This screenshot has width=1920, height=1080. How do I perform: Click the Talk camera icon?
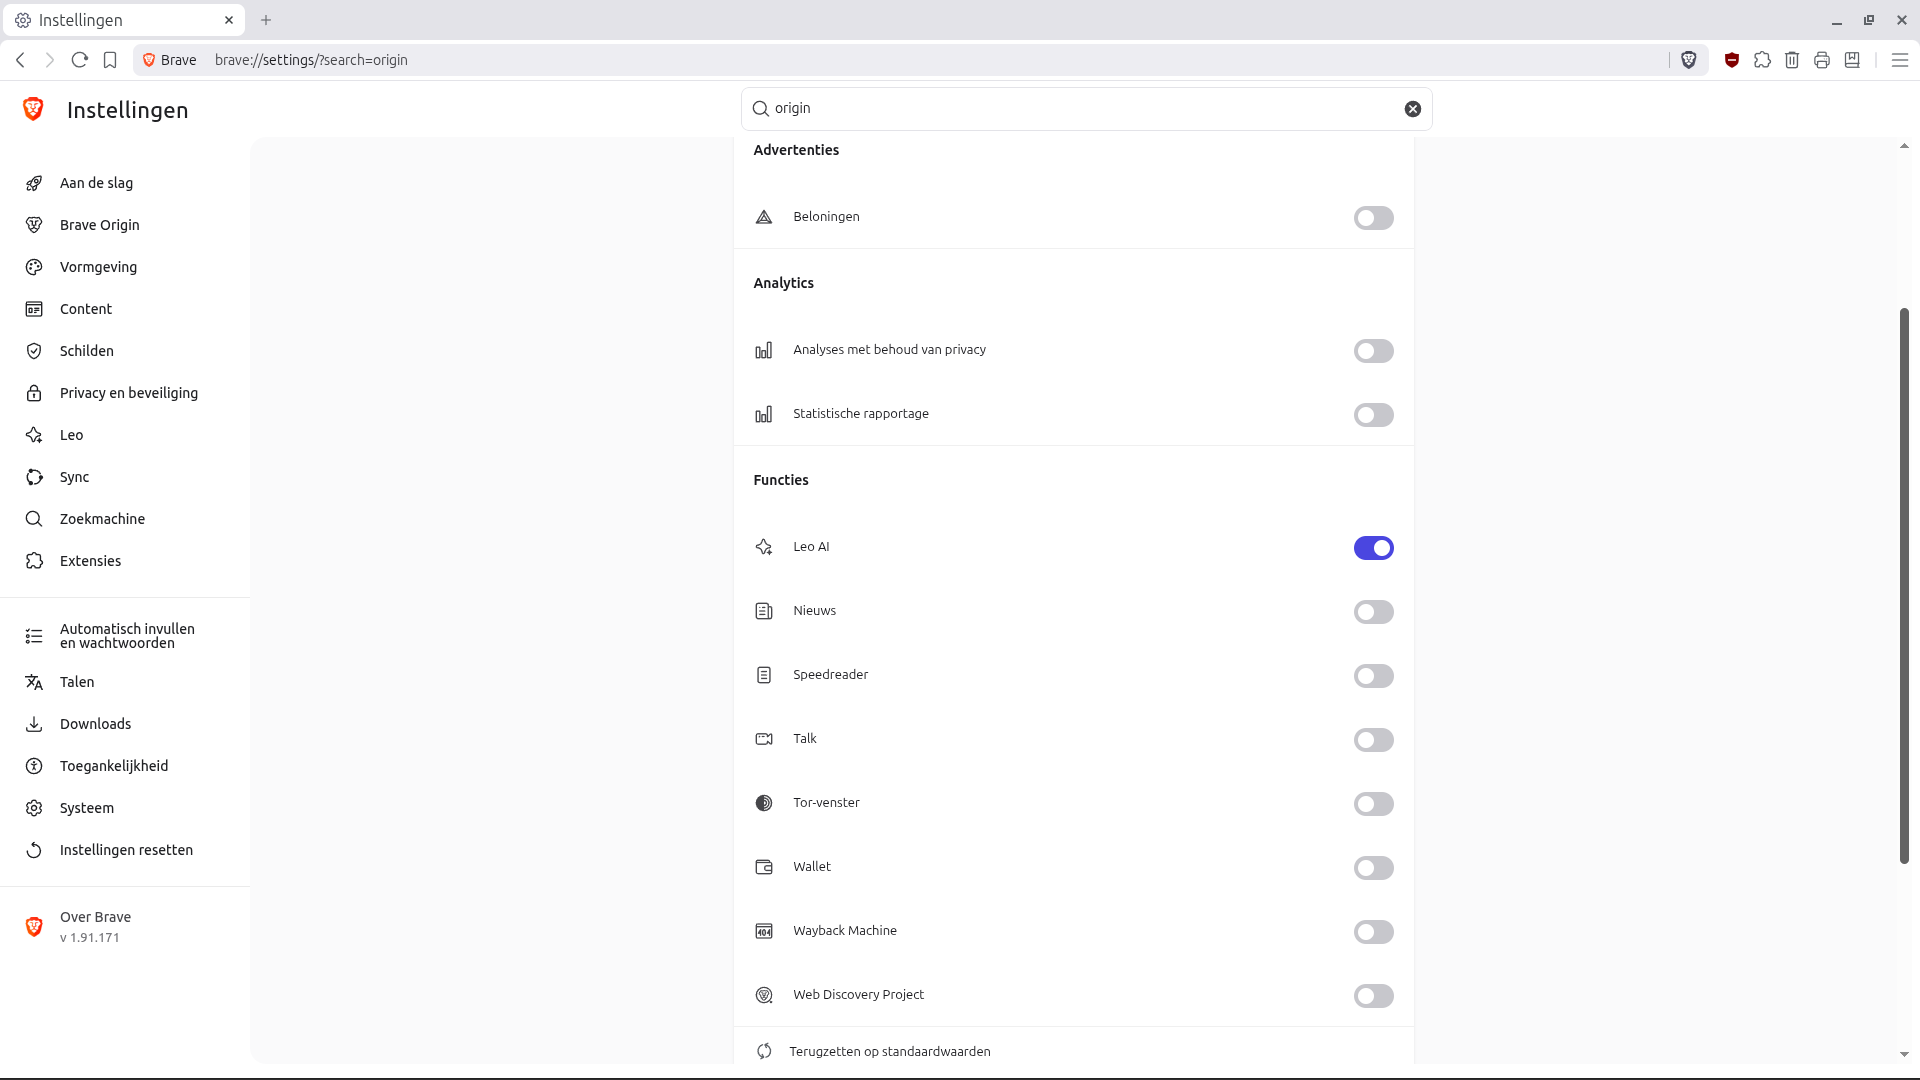point(764,739)
